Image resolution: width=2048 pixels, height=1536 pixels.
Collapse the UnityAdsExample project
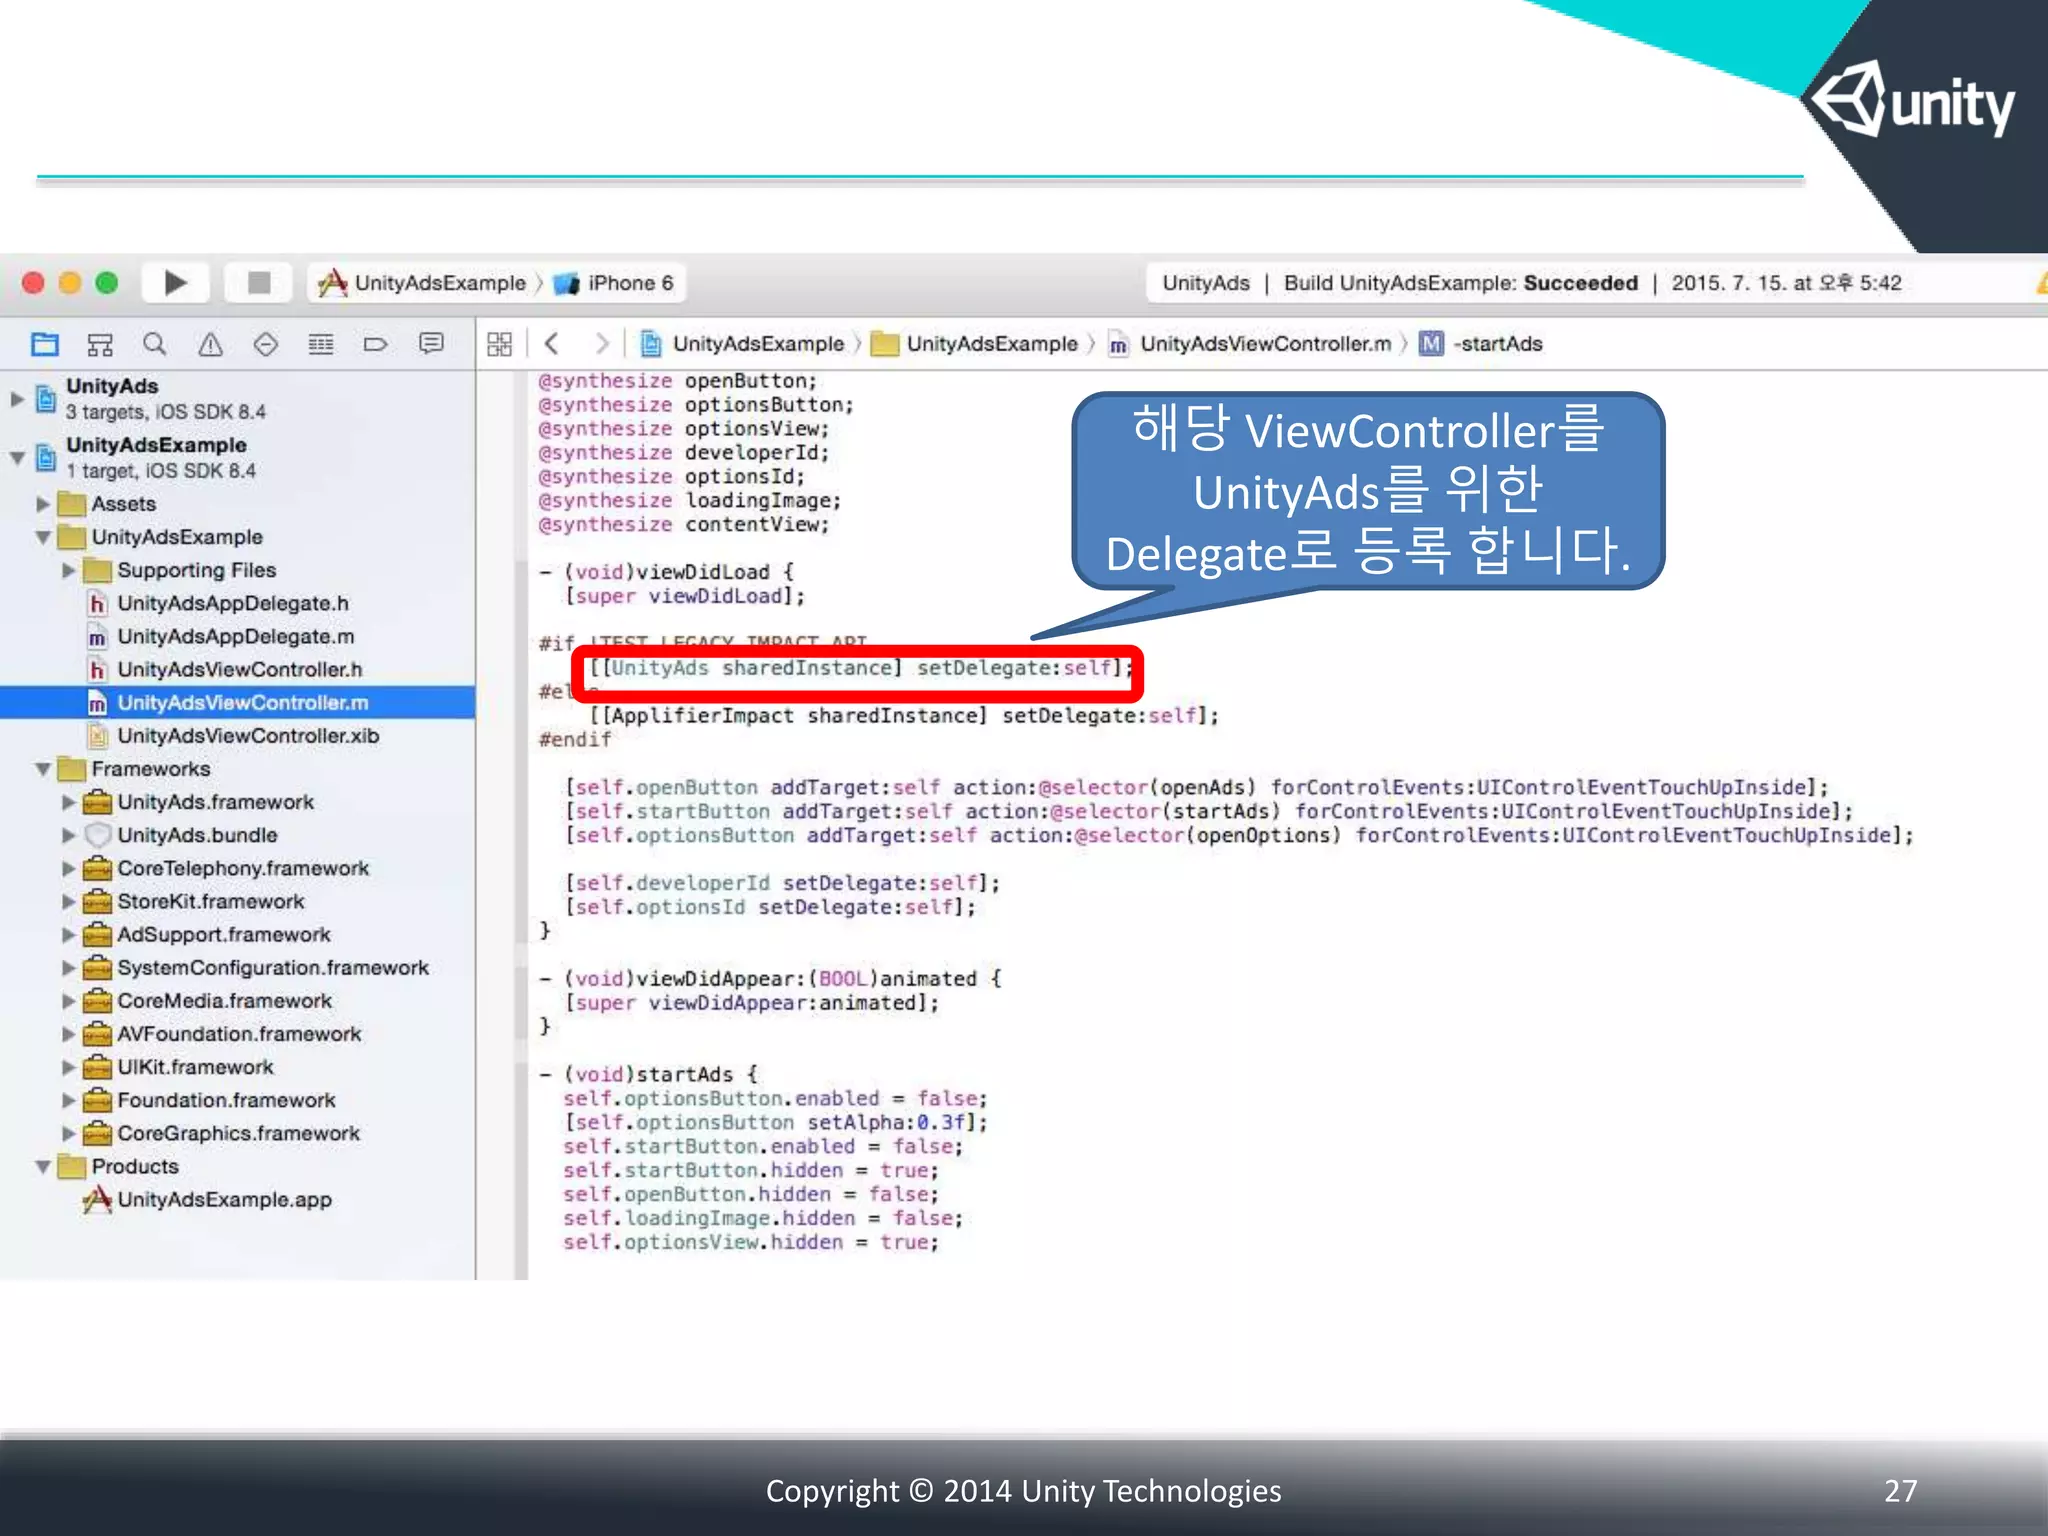[17, 458]
